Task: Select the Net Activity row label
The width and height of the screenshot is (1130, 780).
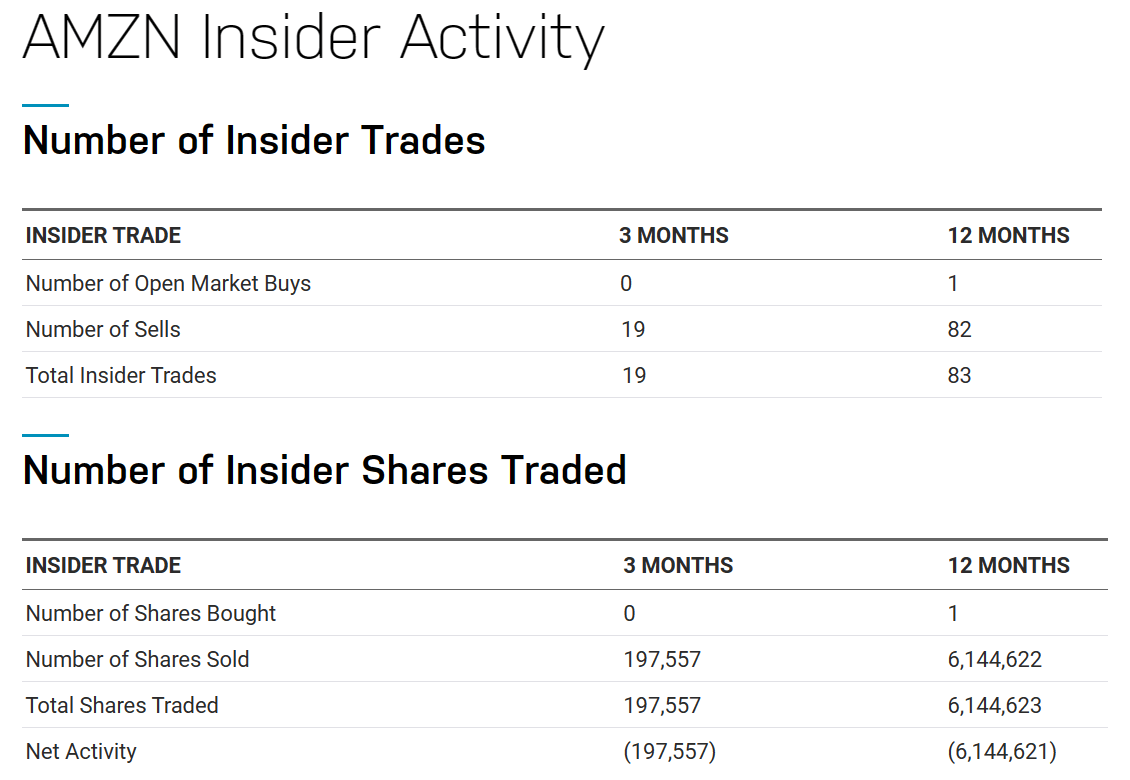Action: (x=81, y=752)
